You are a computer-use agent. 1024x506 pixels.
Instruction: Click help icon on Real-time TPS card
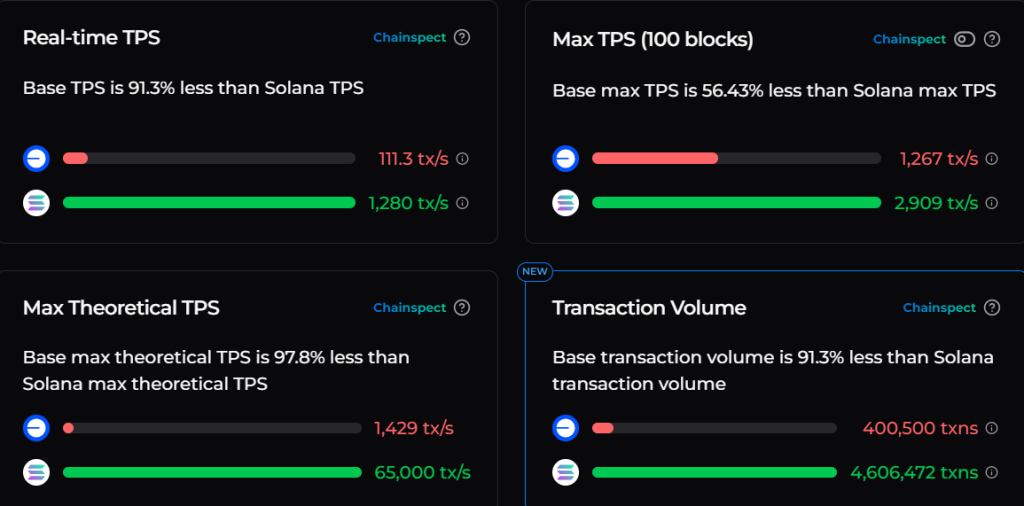[x=461, y=38]
